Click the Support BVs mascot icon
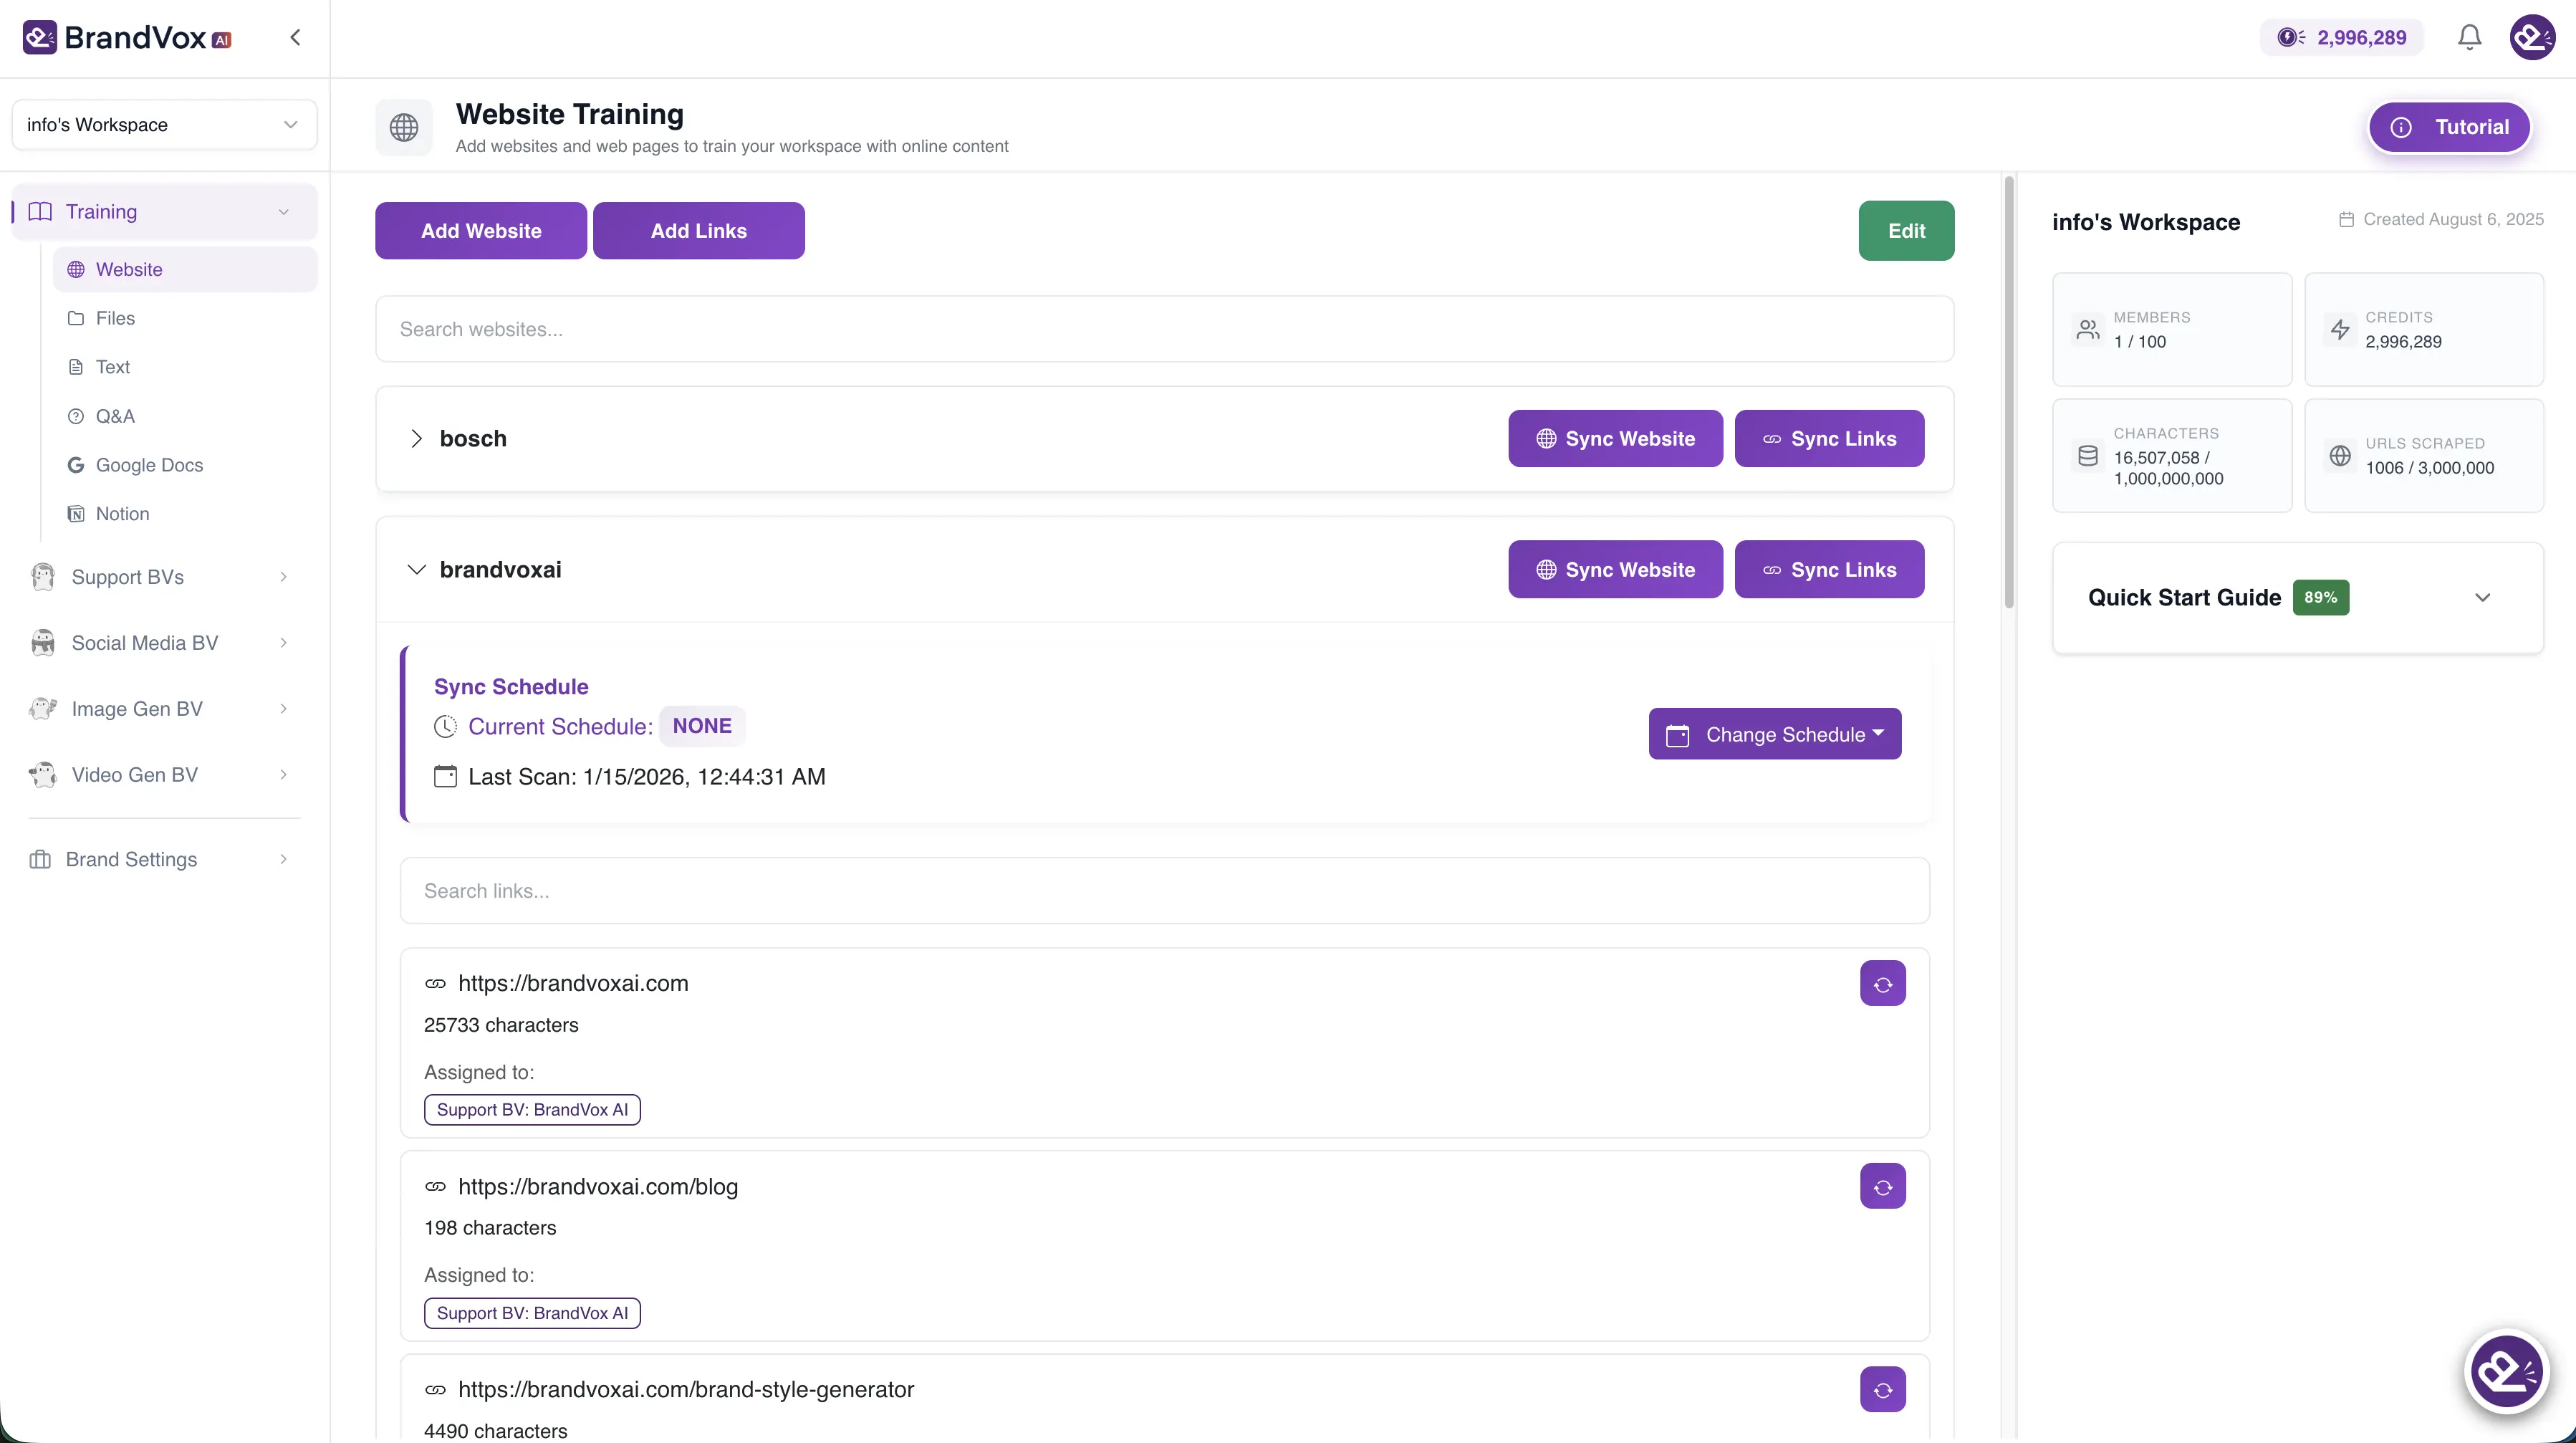 tap(42, 577)
